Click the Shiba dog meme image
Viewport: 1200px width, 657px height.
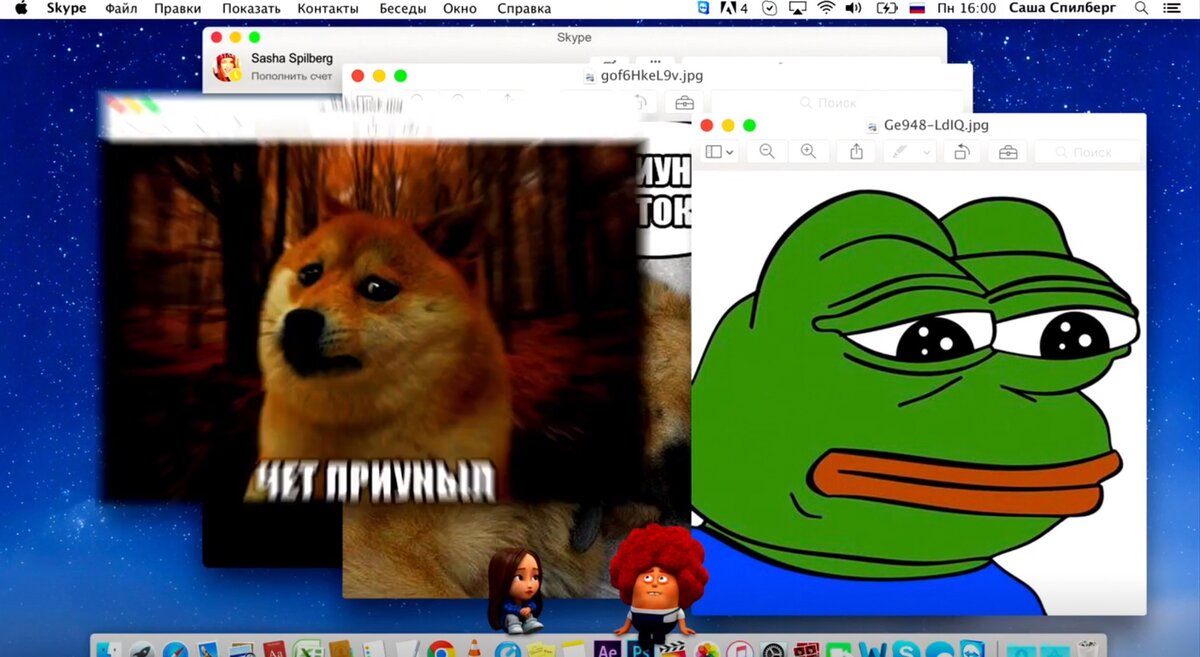click(x=372, y=320)
